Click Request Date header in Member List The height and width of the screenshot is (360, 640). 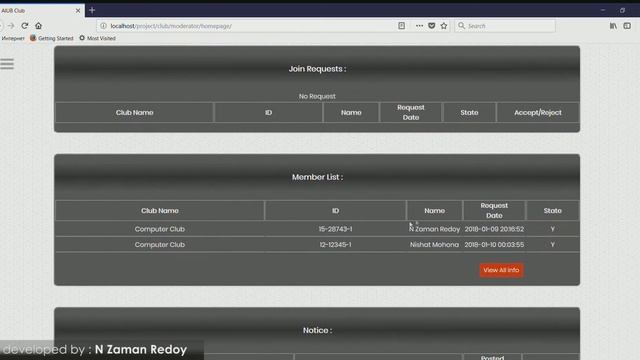coord(494,211)
